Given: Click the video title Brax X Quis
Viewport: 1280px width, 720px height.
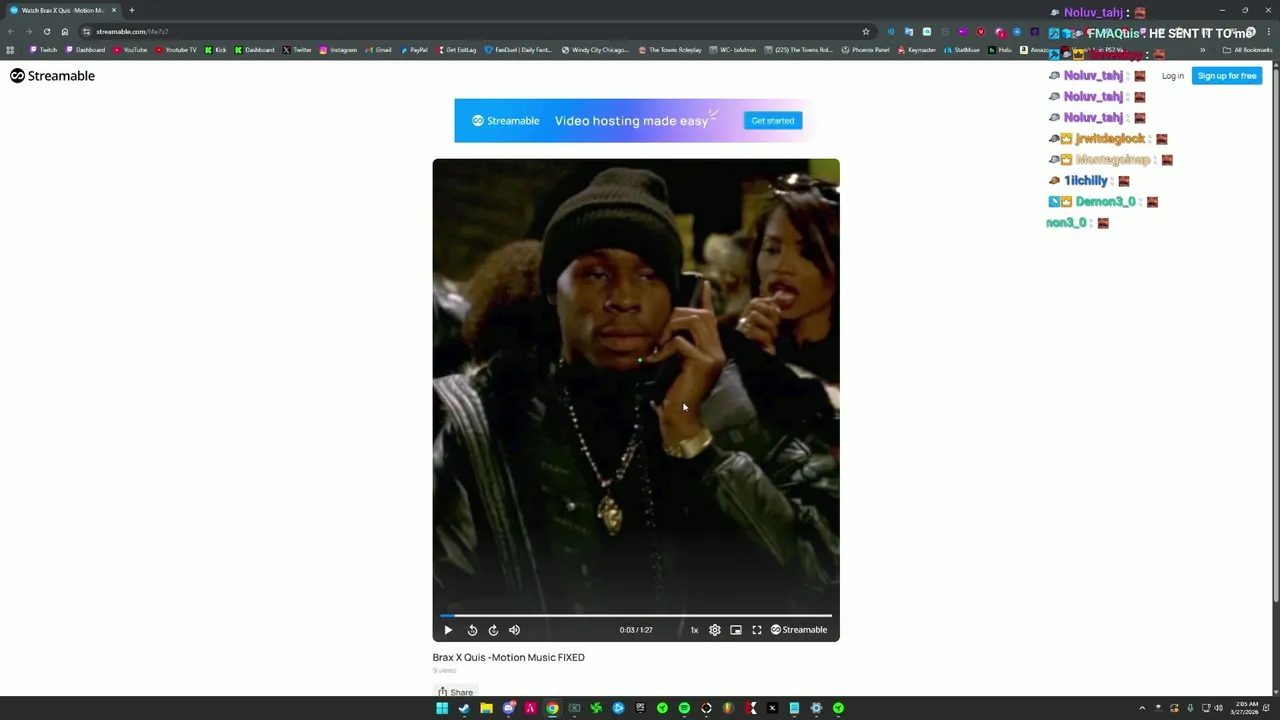Looking at the screenshot, I should [509, 657].
